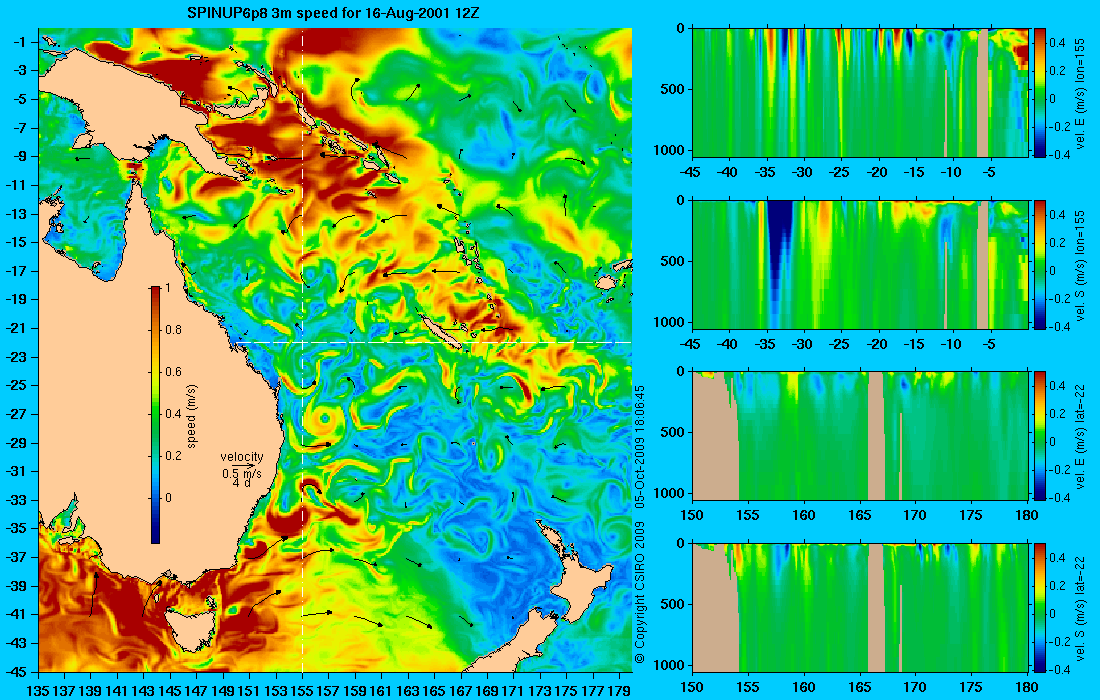This screenshot has height=700, width=1100.
Task: Click '135' on the map's longitude axis
Action: pos(37,691)
